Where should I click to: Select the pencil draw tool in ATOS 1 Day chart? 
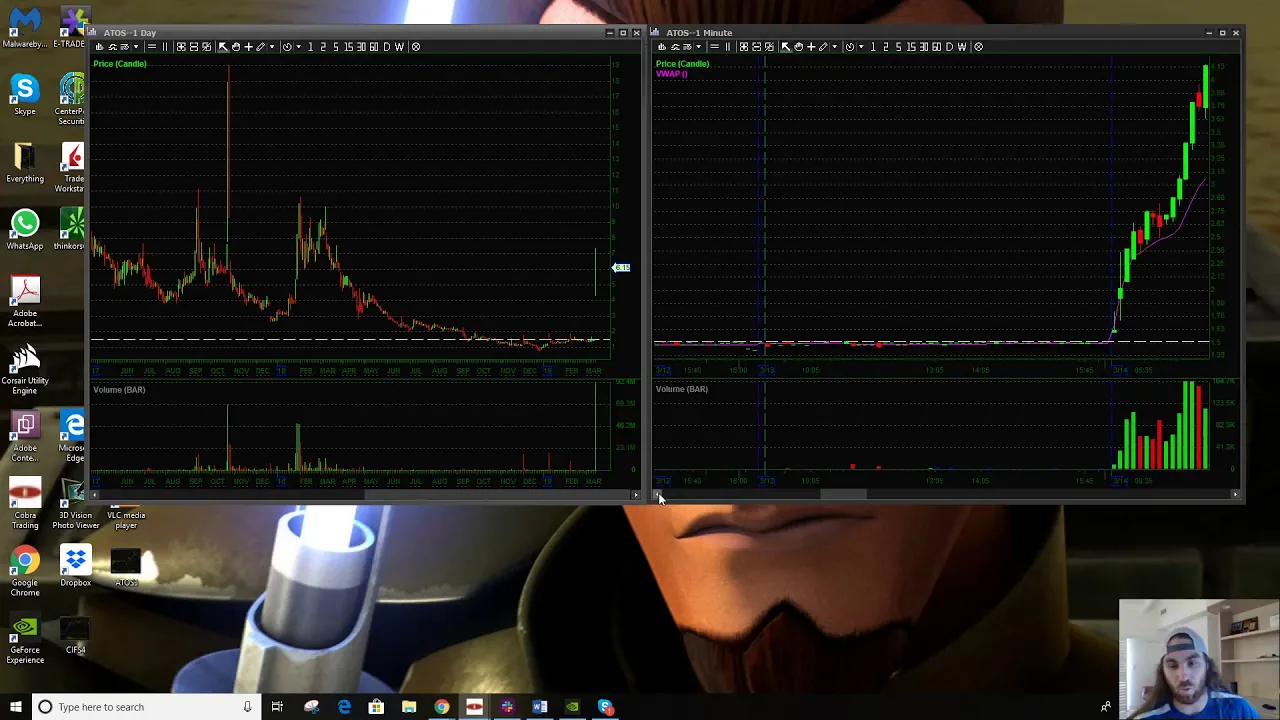tap(261, 46)
